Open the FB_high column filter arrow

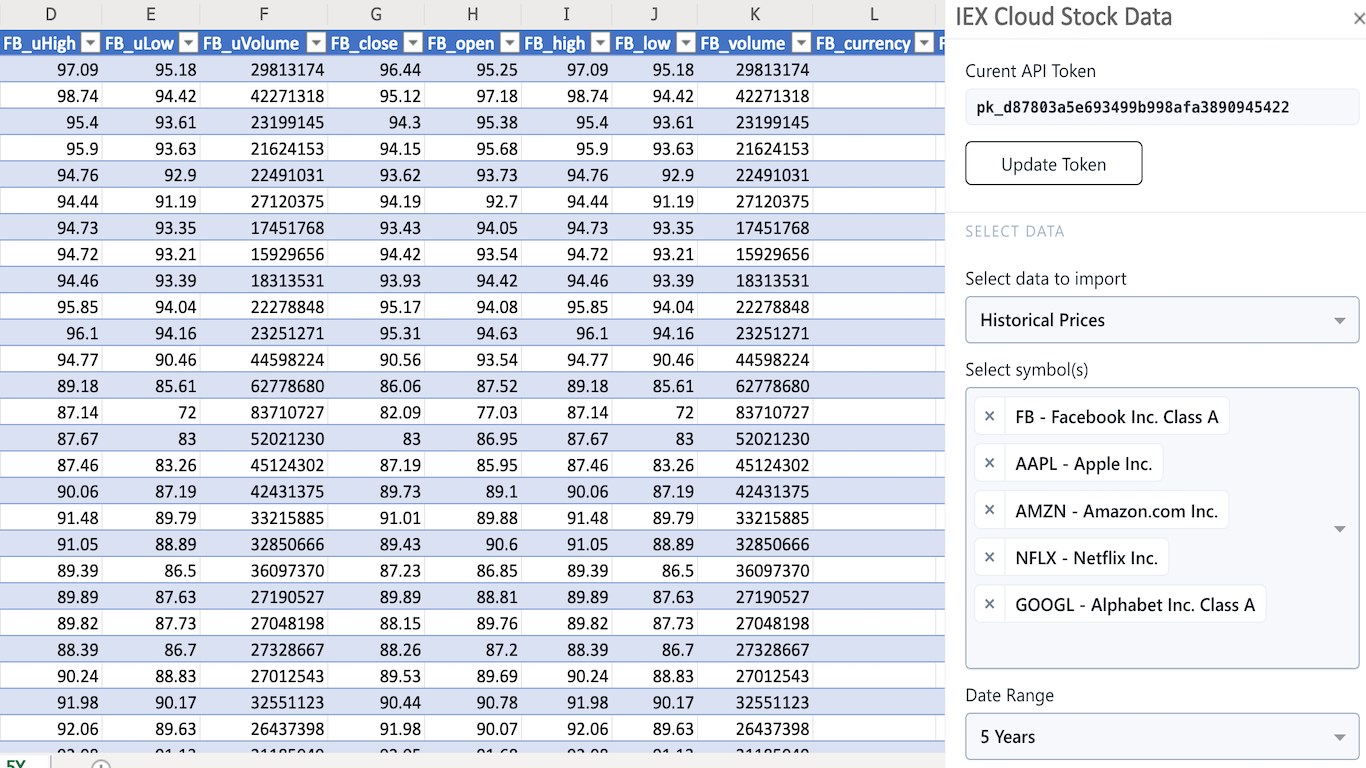tap(599, 43)
